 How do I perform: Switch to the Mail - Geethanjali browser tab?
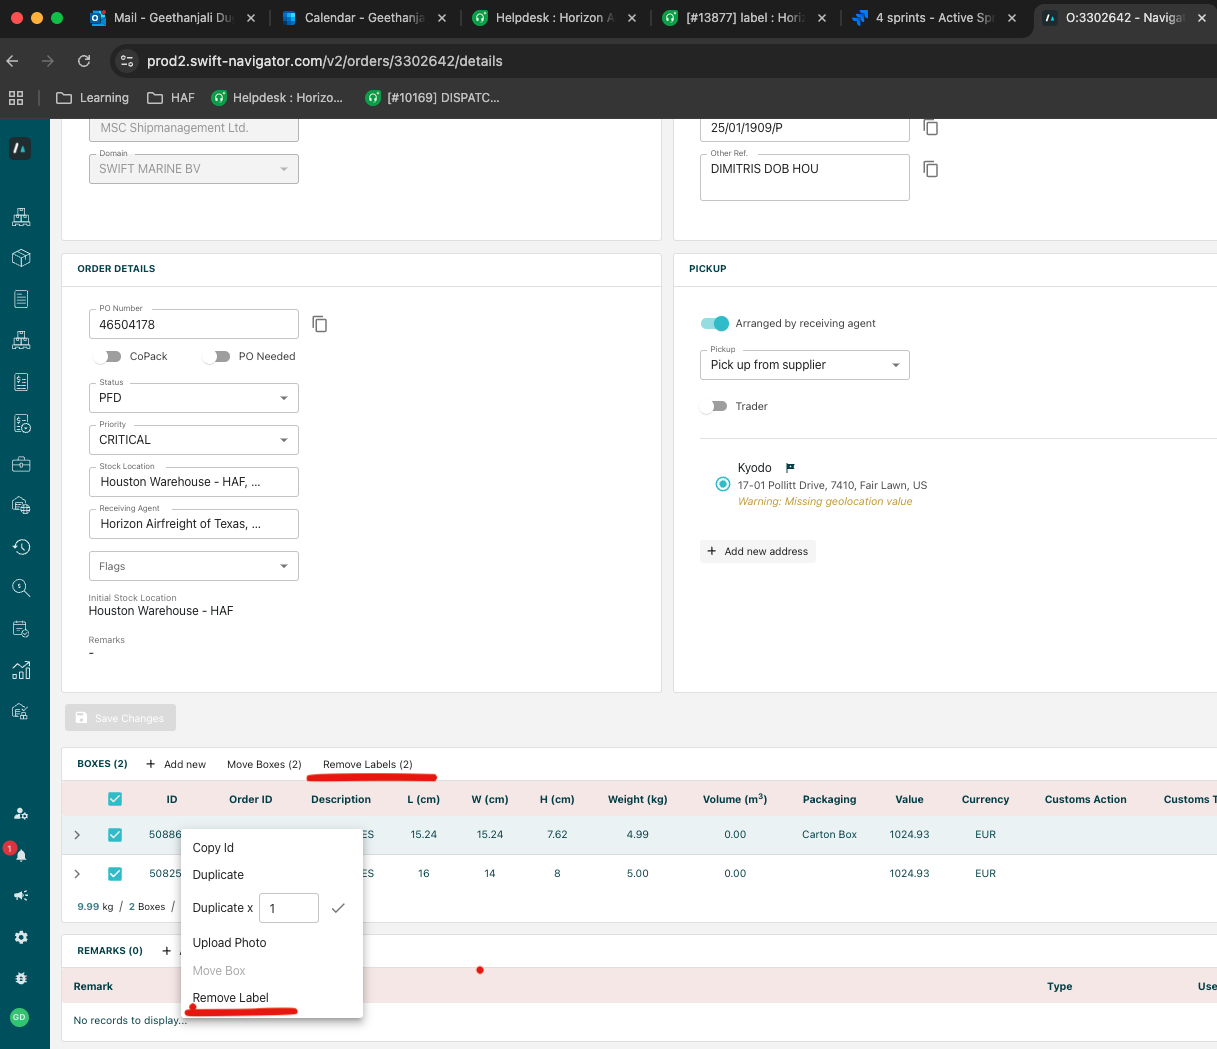pyautogui.click(x=170, y=18)
